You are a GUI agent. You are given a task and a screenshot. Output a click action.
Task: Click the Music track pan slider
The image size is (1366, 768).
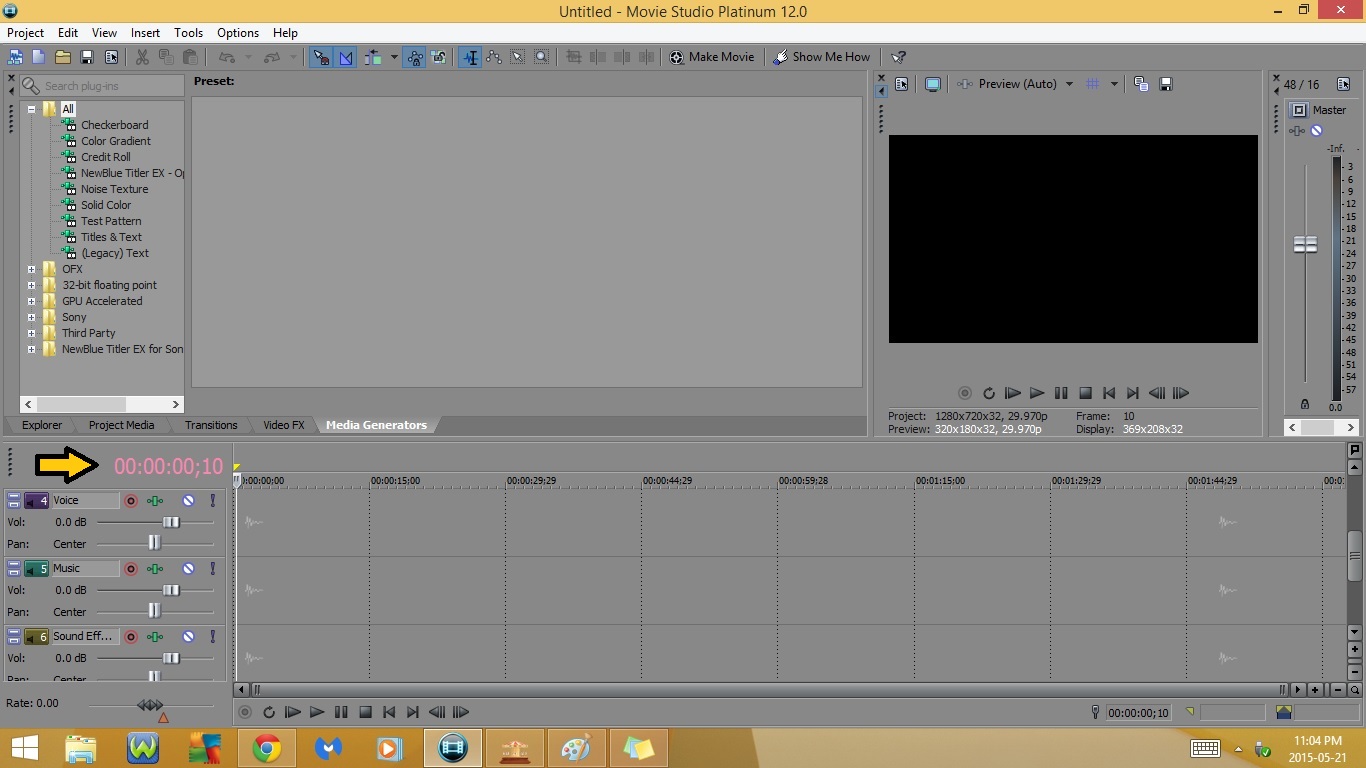[x=155, y=612]
